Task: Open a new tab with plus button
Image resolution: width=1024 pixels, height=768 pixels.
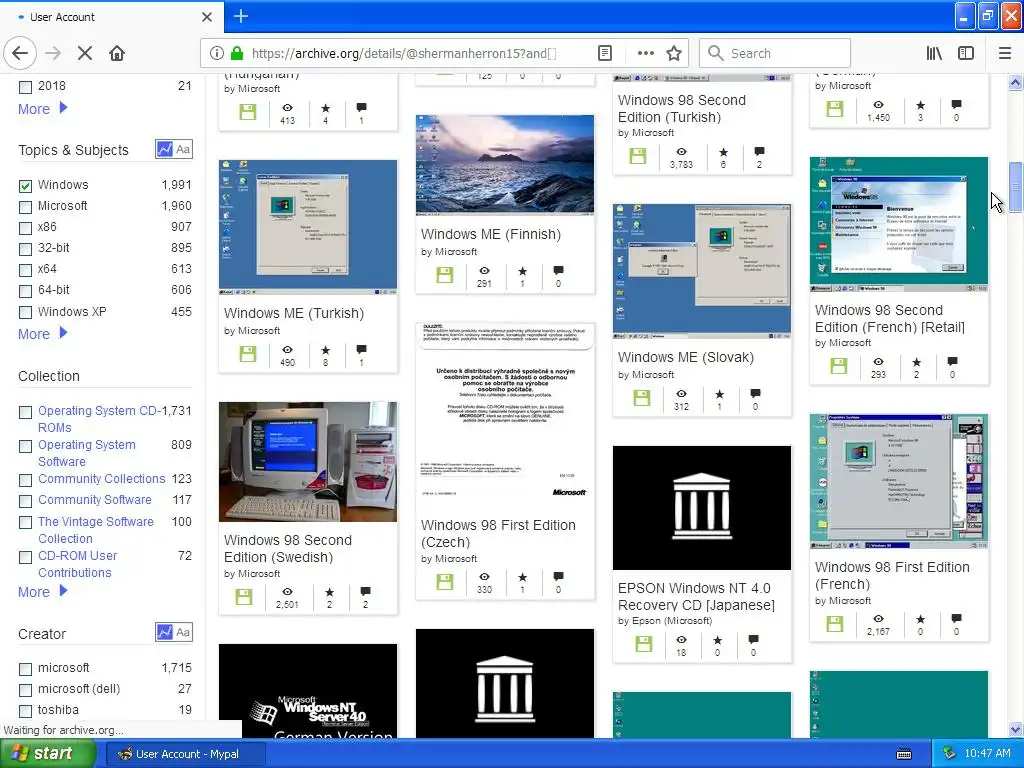Action: coord(241,16)
